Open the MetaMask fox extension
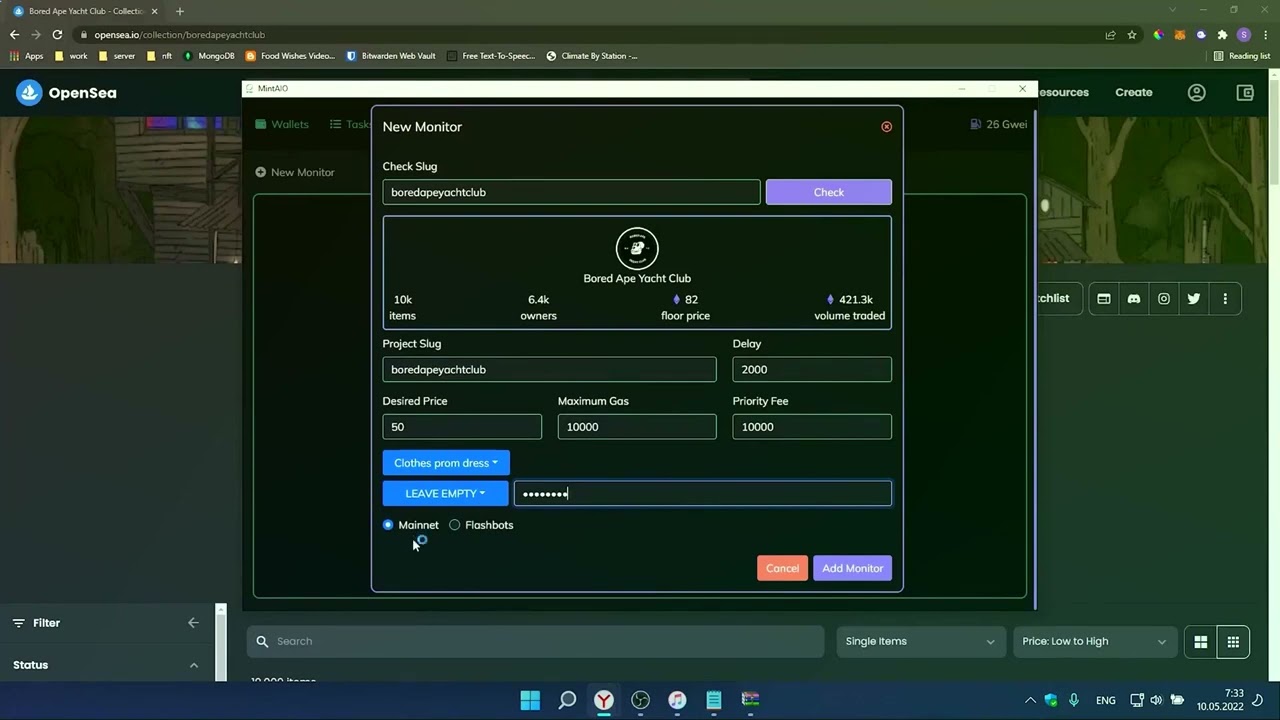Viewport: 1280px width, 720px height. (x=1179, y=34)
